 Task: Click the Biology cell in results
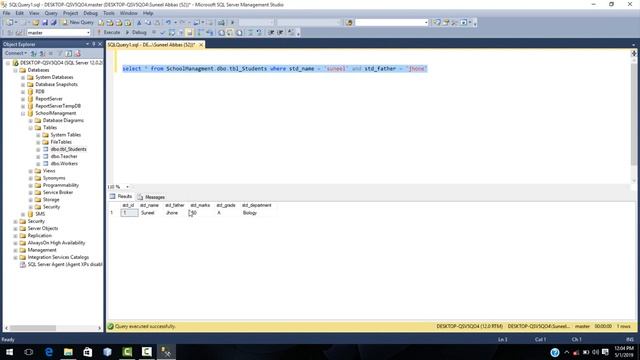tap(250, 213)
